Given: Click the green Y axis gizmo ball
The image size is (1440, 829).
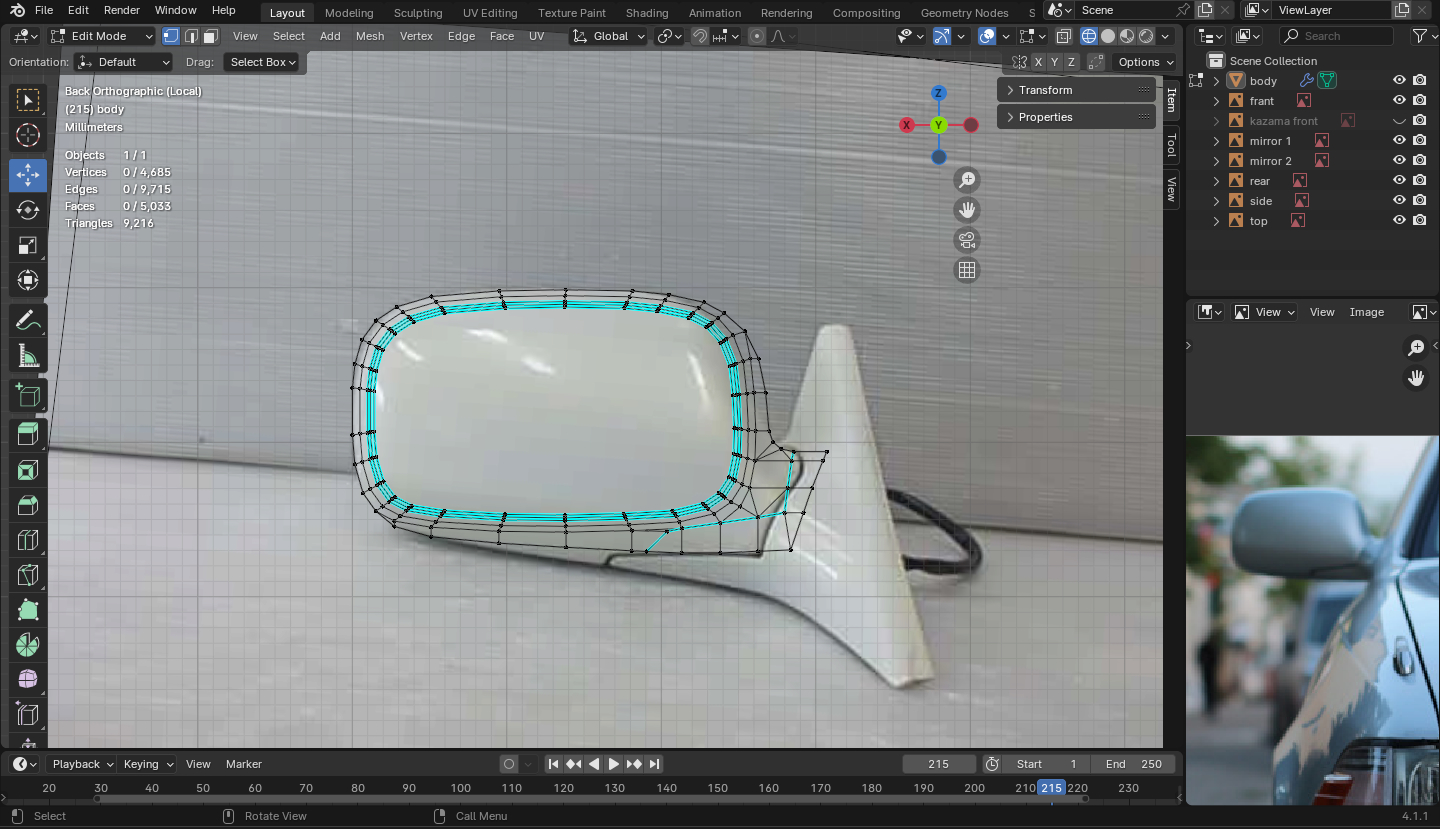Looking at the screenshot, I should 938,125.
